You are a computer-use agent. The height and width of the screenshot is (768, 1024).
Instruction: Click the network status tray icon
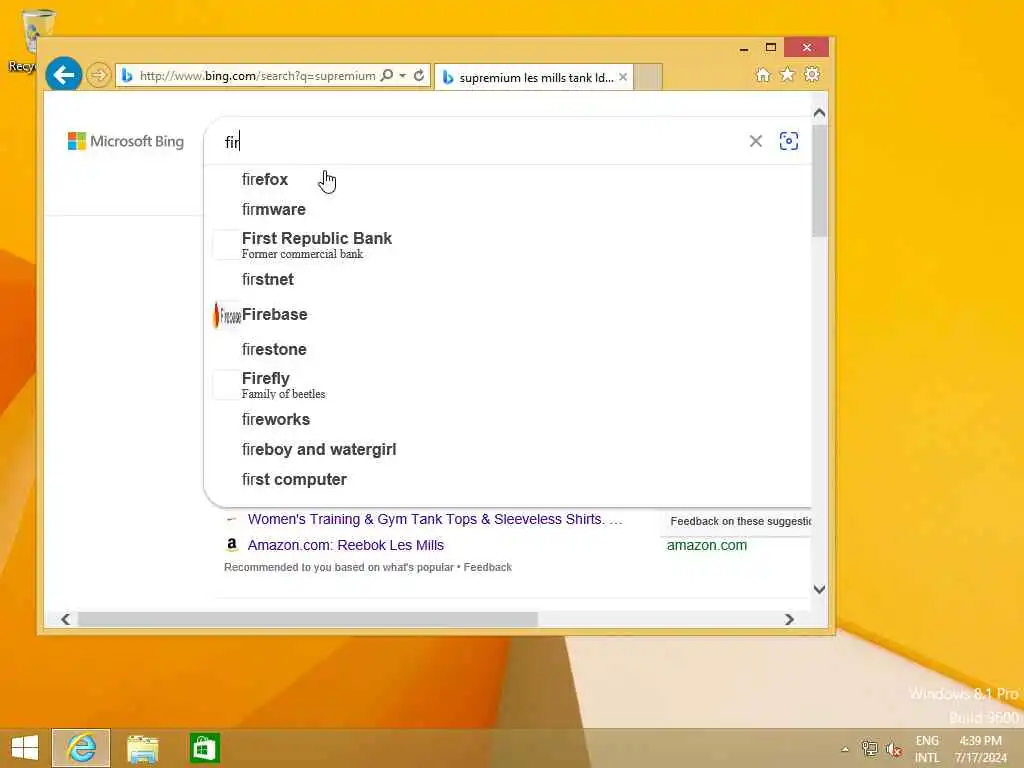869,748
